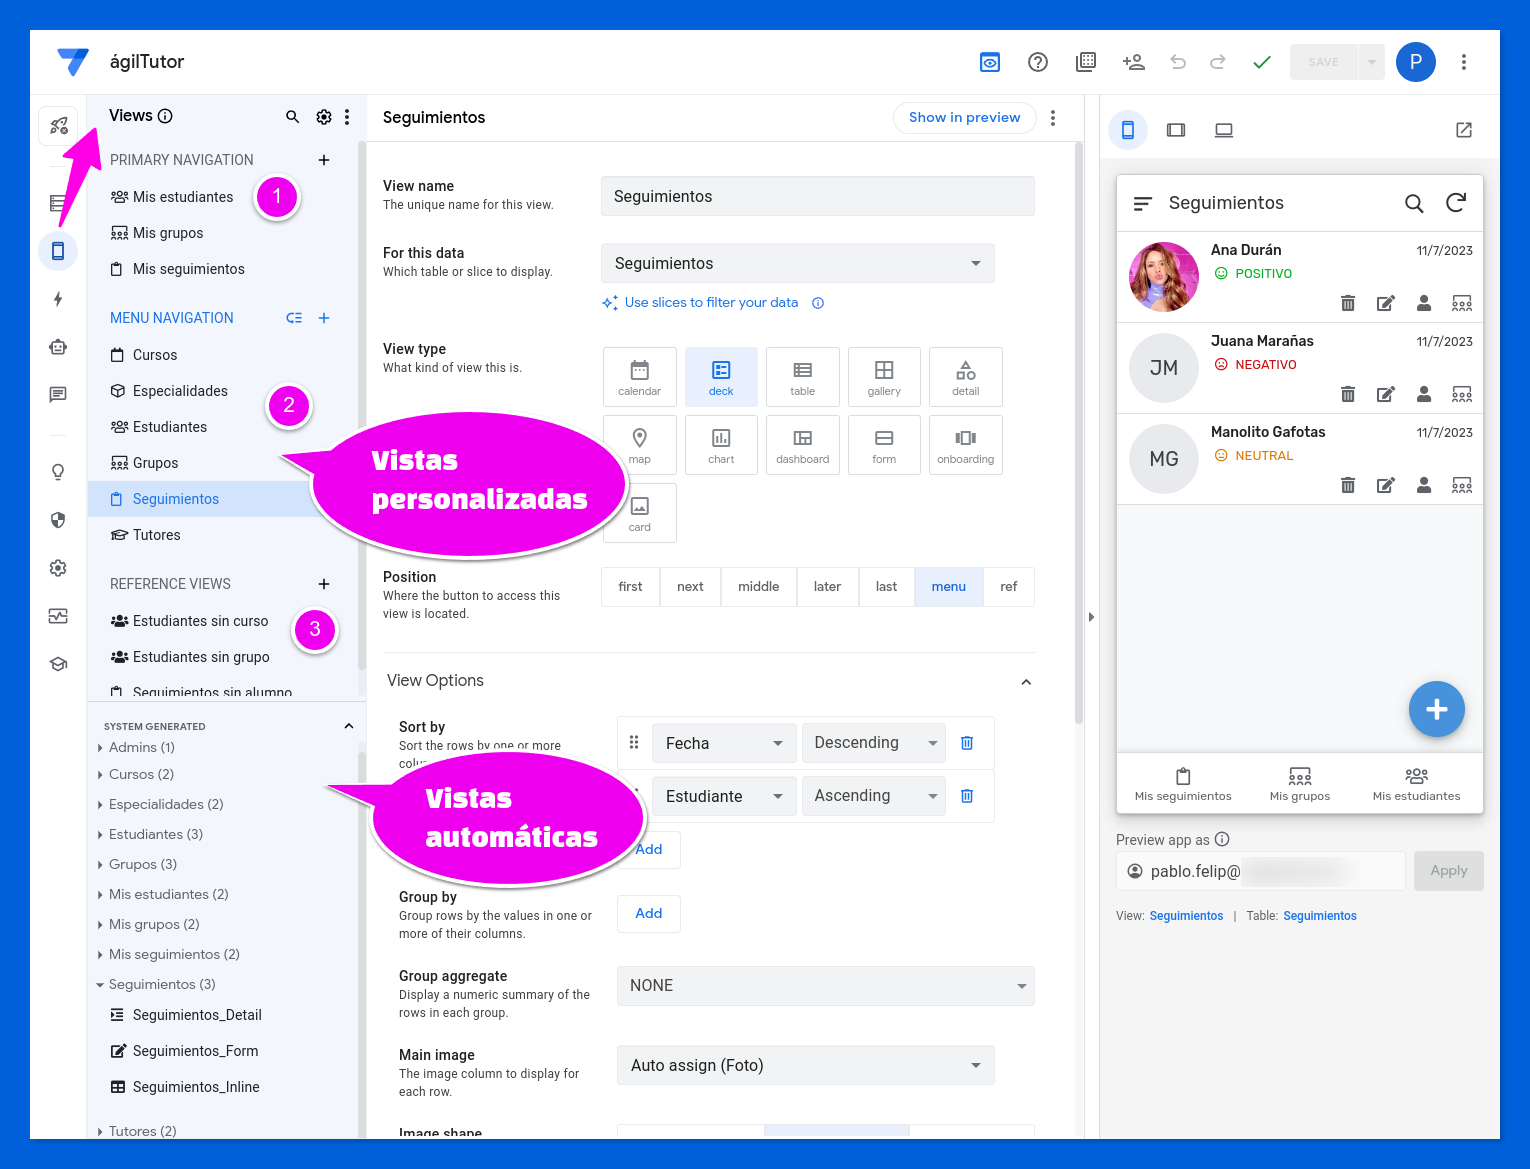Viewport: 1530px width, 1169px height.
Task: Switch preview to tablet layout
Action: [x=1176, y=130]
